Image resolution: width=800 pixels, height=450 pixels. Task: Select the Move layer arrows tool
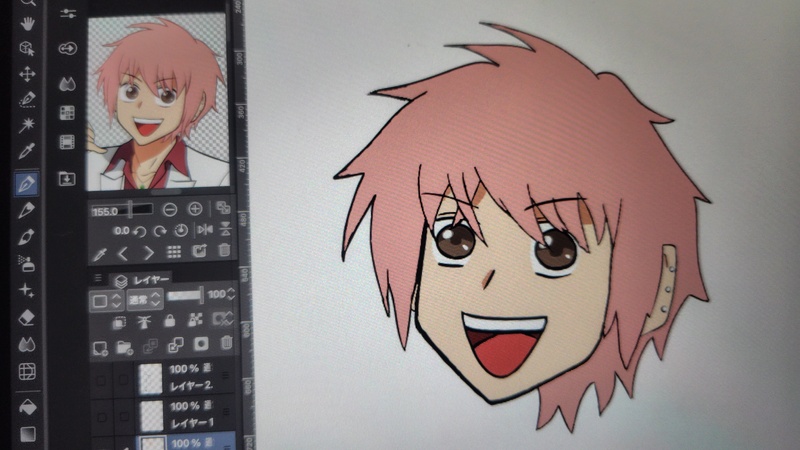(x=27, y=74)
